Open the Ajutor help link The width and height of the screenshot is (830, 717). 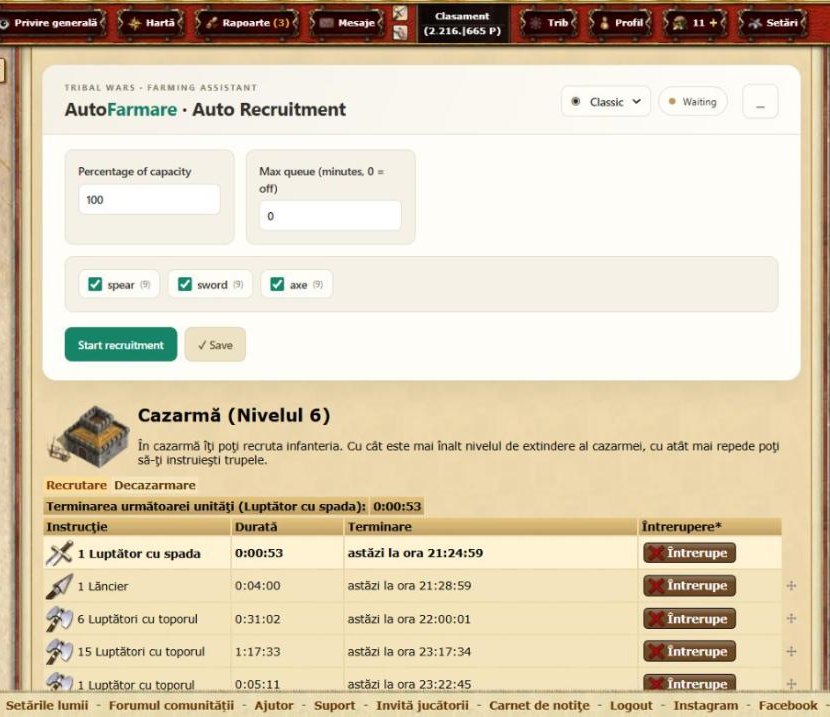click(x=274, y=705)
